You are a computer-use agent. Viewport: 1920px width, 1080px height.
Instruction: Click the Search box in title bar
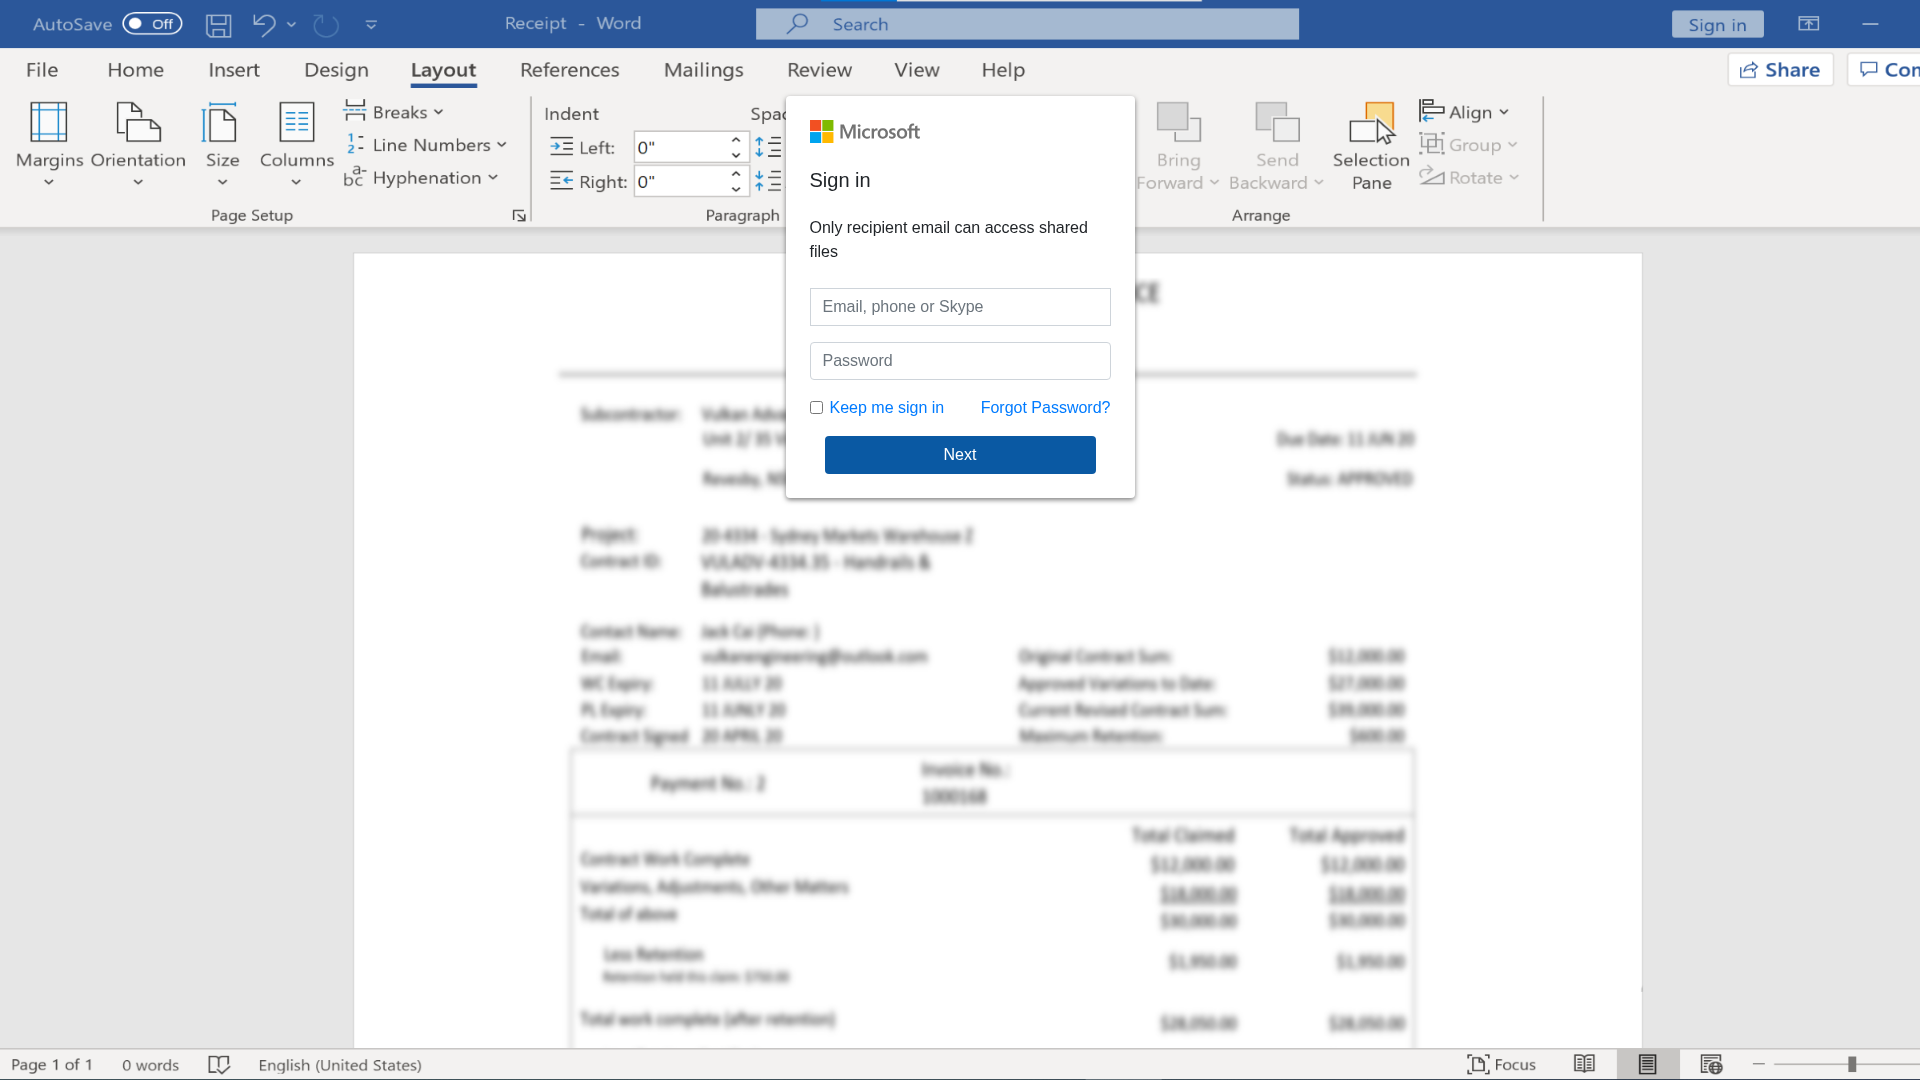(1027, 24)
